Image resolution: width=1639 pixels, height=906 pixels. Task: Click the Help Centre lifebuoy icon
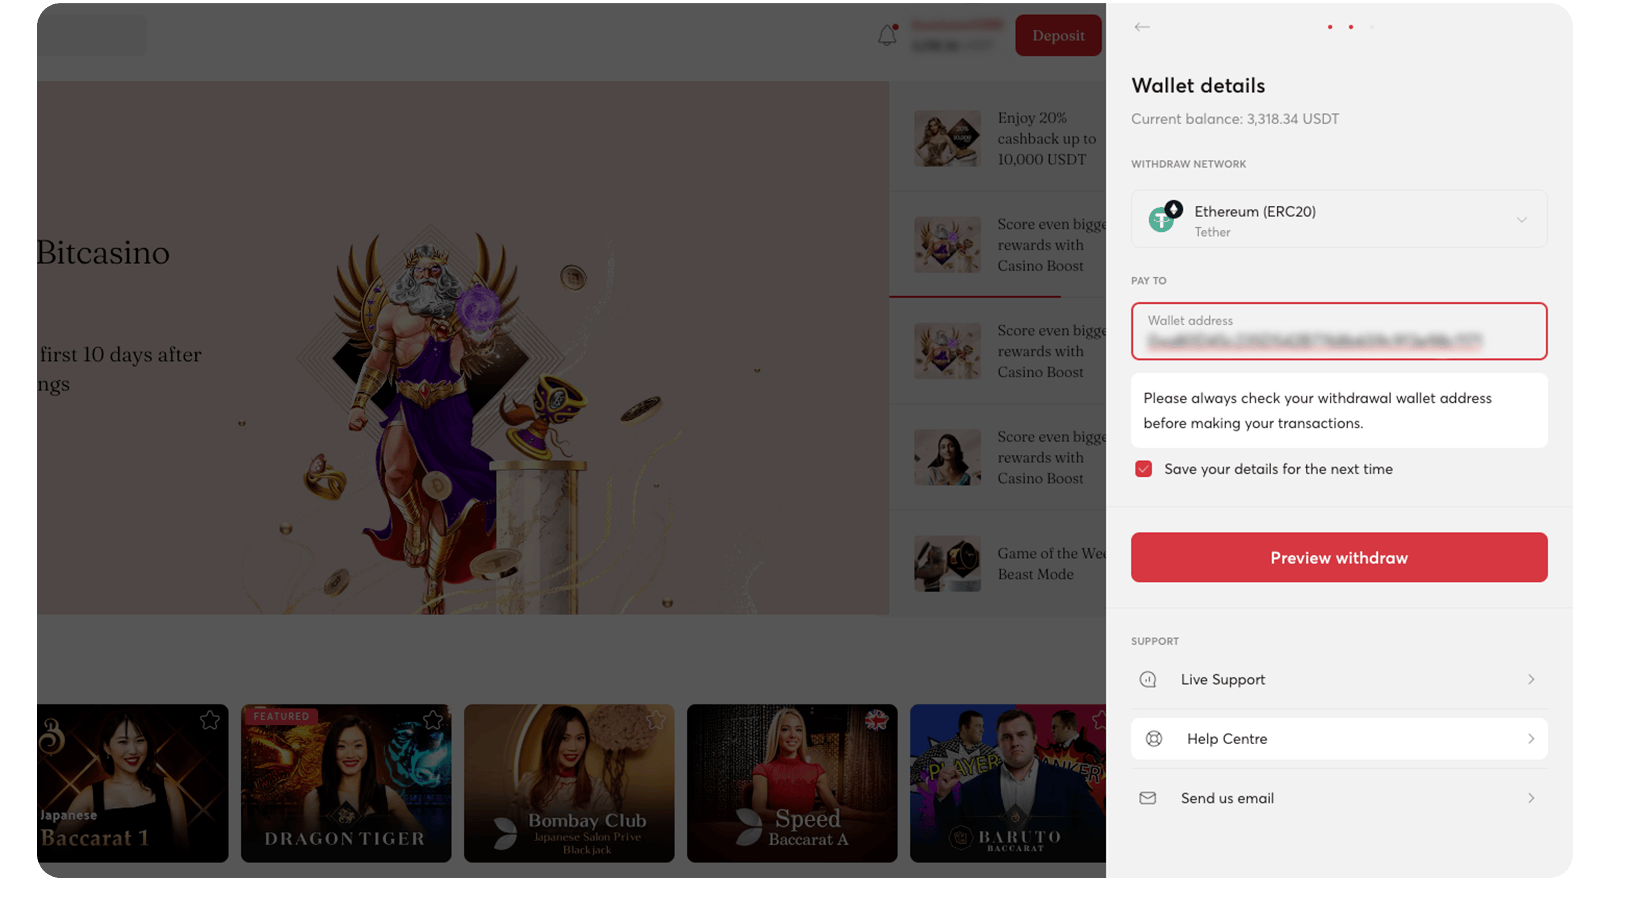pyautogui.click(x=1154, y=739)
